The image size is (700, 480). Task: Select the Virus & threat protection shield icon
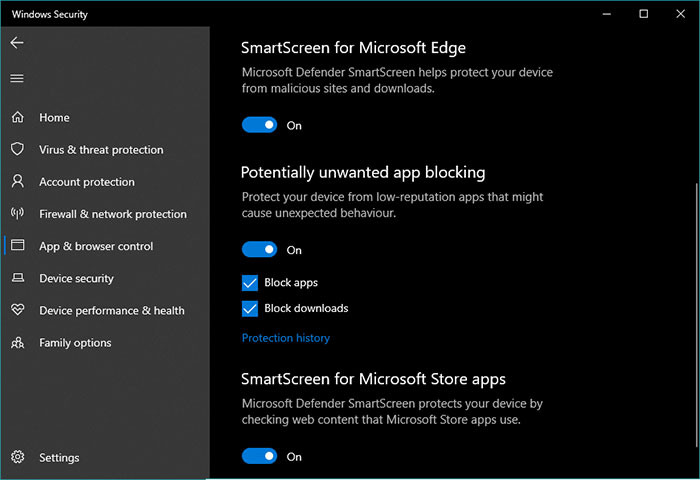(17, 149)
